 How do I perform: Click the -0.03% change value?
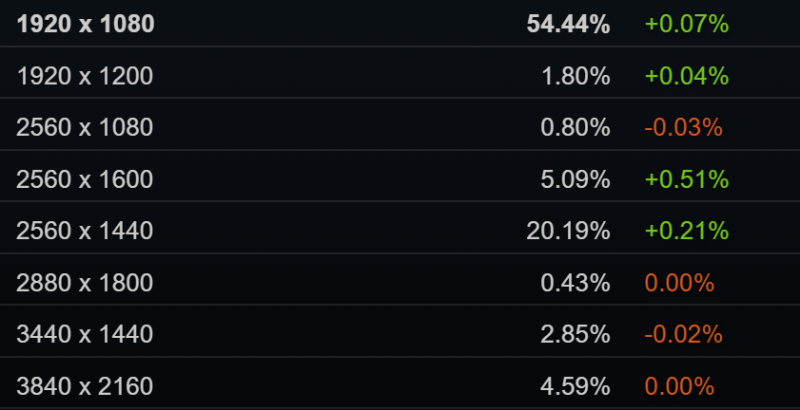point(684,128)
